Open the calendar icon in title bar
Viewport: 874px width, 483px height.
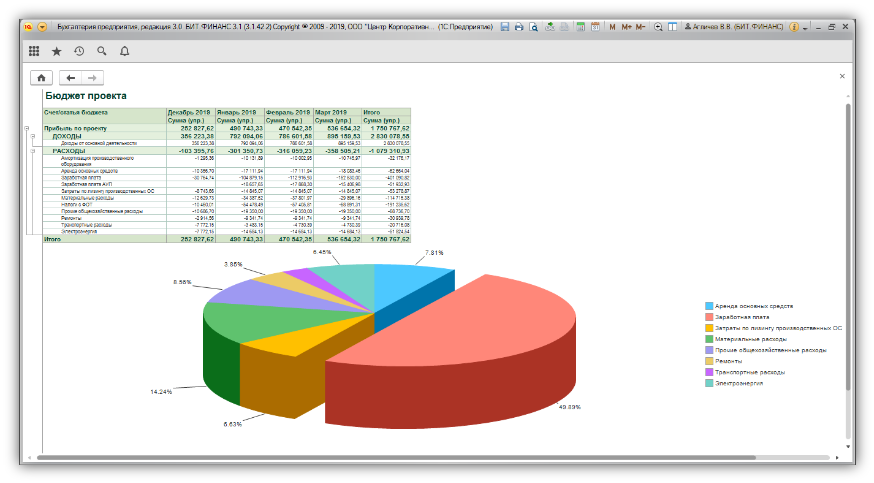point(593,27)
